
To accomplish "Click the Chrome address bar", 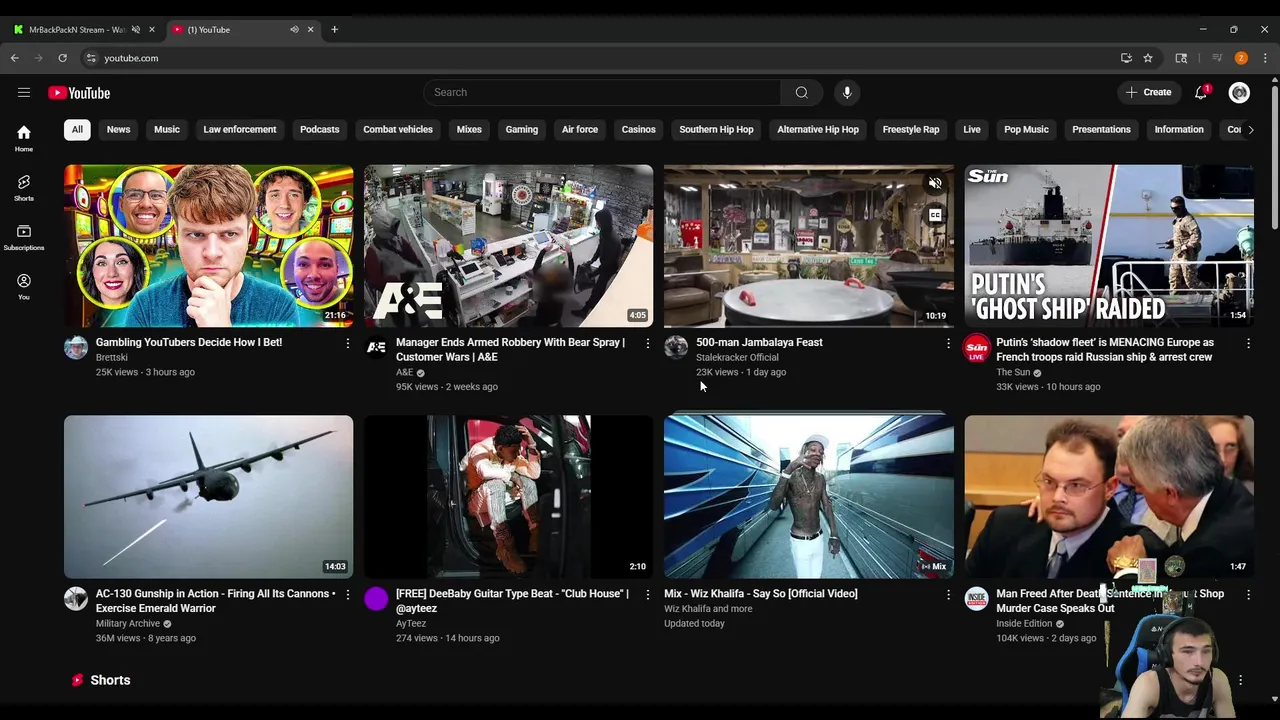I will (x=600, y=58).
